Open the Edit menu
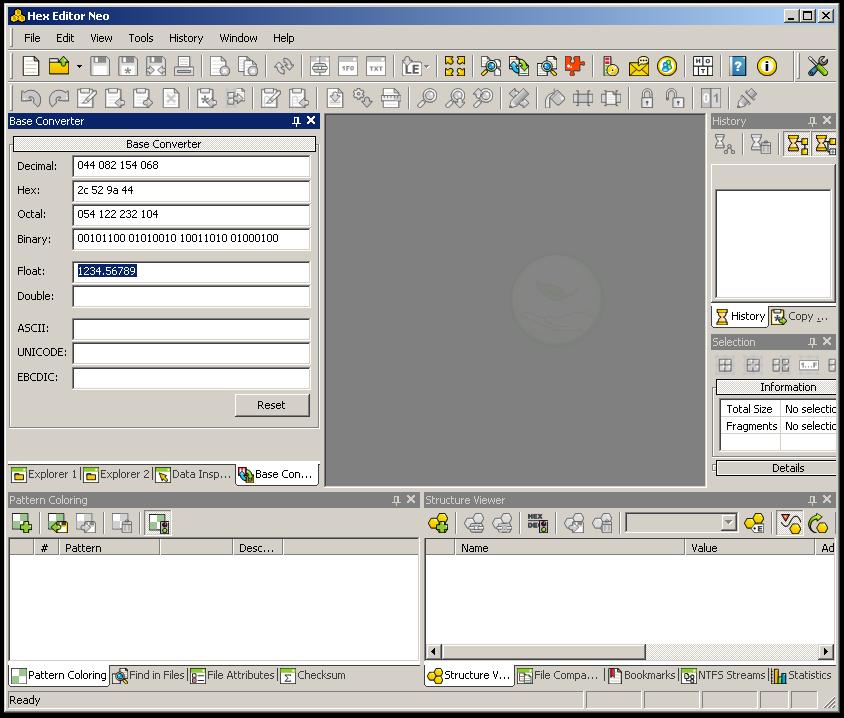 point(65,38)
